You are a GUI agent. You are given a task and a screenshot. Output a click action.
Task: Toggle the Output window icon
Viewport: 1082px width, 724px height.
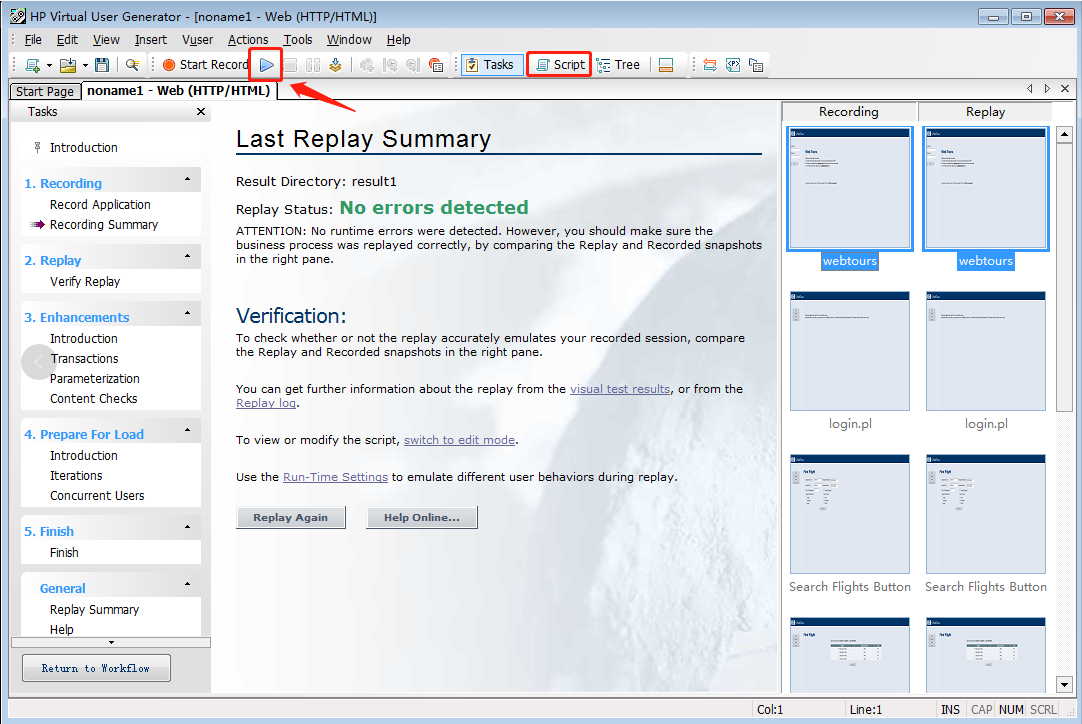pyautogui.click(x=666, y=65)
